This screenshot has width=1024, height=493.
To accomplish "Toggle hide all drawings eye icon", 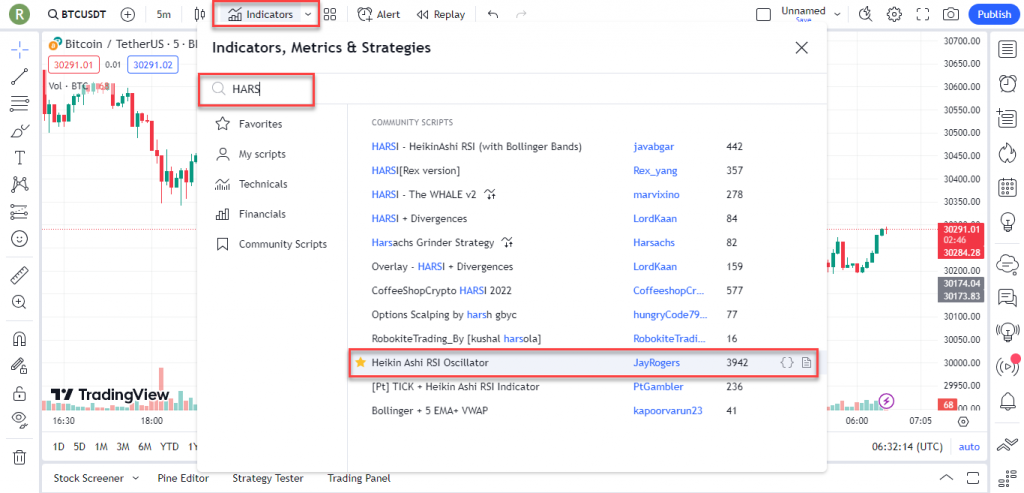I will pos(19,419).
